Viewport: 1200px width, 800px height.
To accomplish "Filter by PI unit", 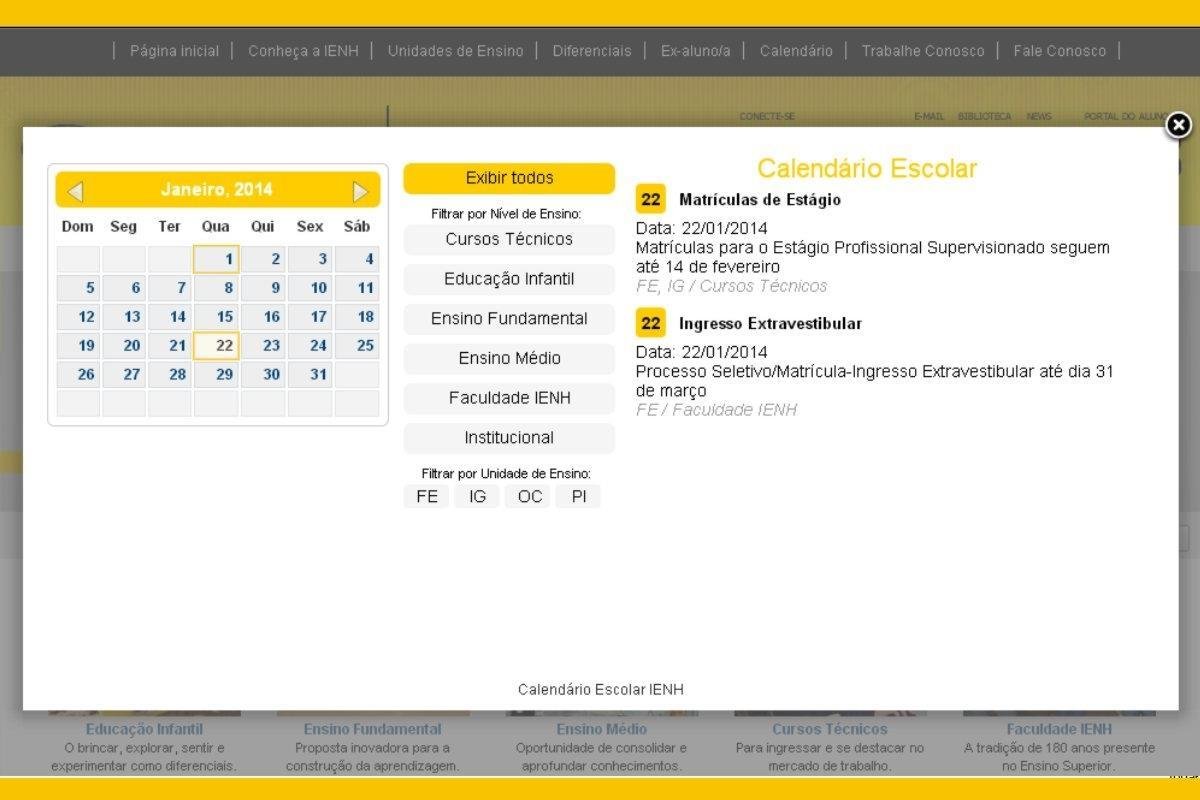I will [579, 497].
